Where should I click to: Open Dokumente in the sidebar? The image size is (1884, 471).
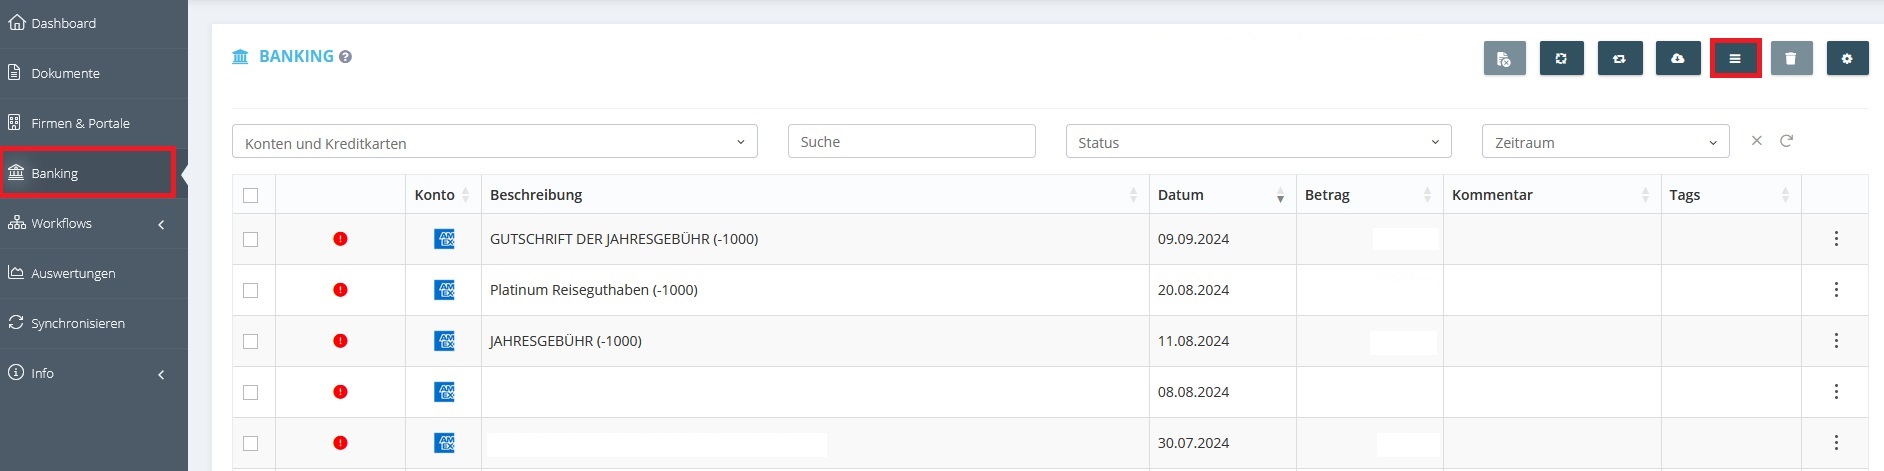[93, 74]
